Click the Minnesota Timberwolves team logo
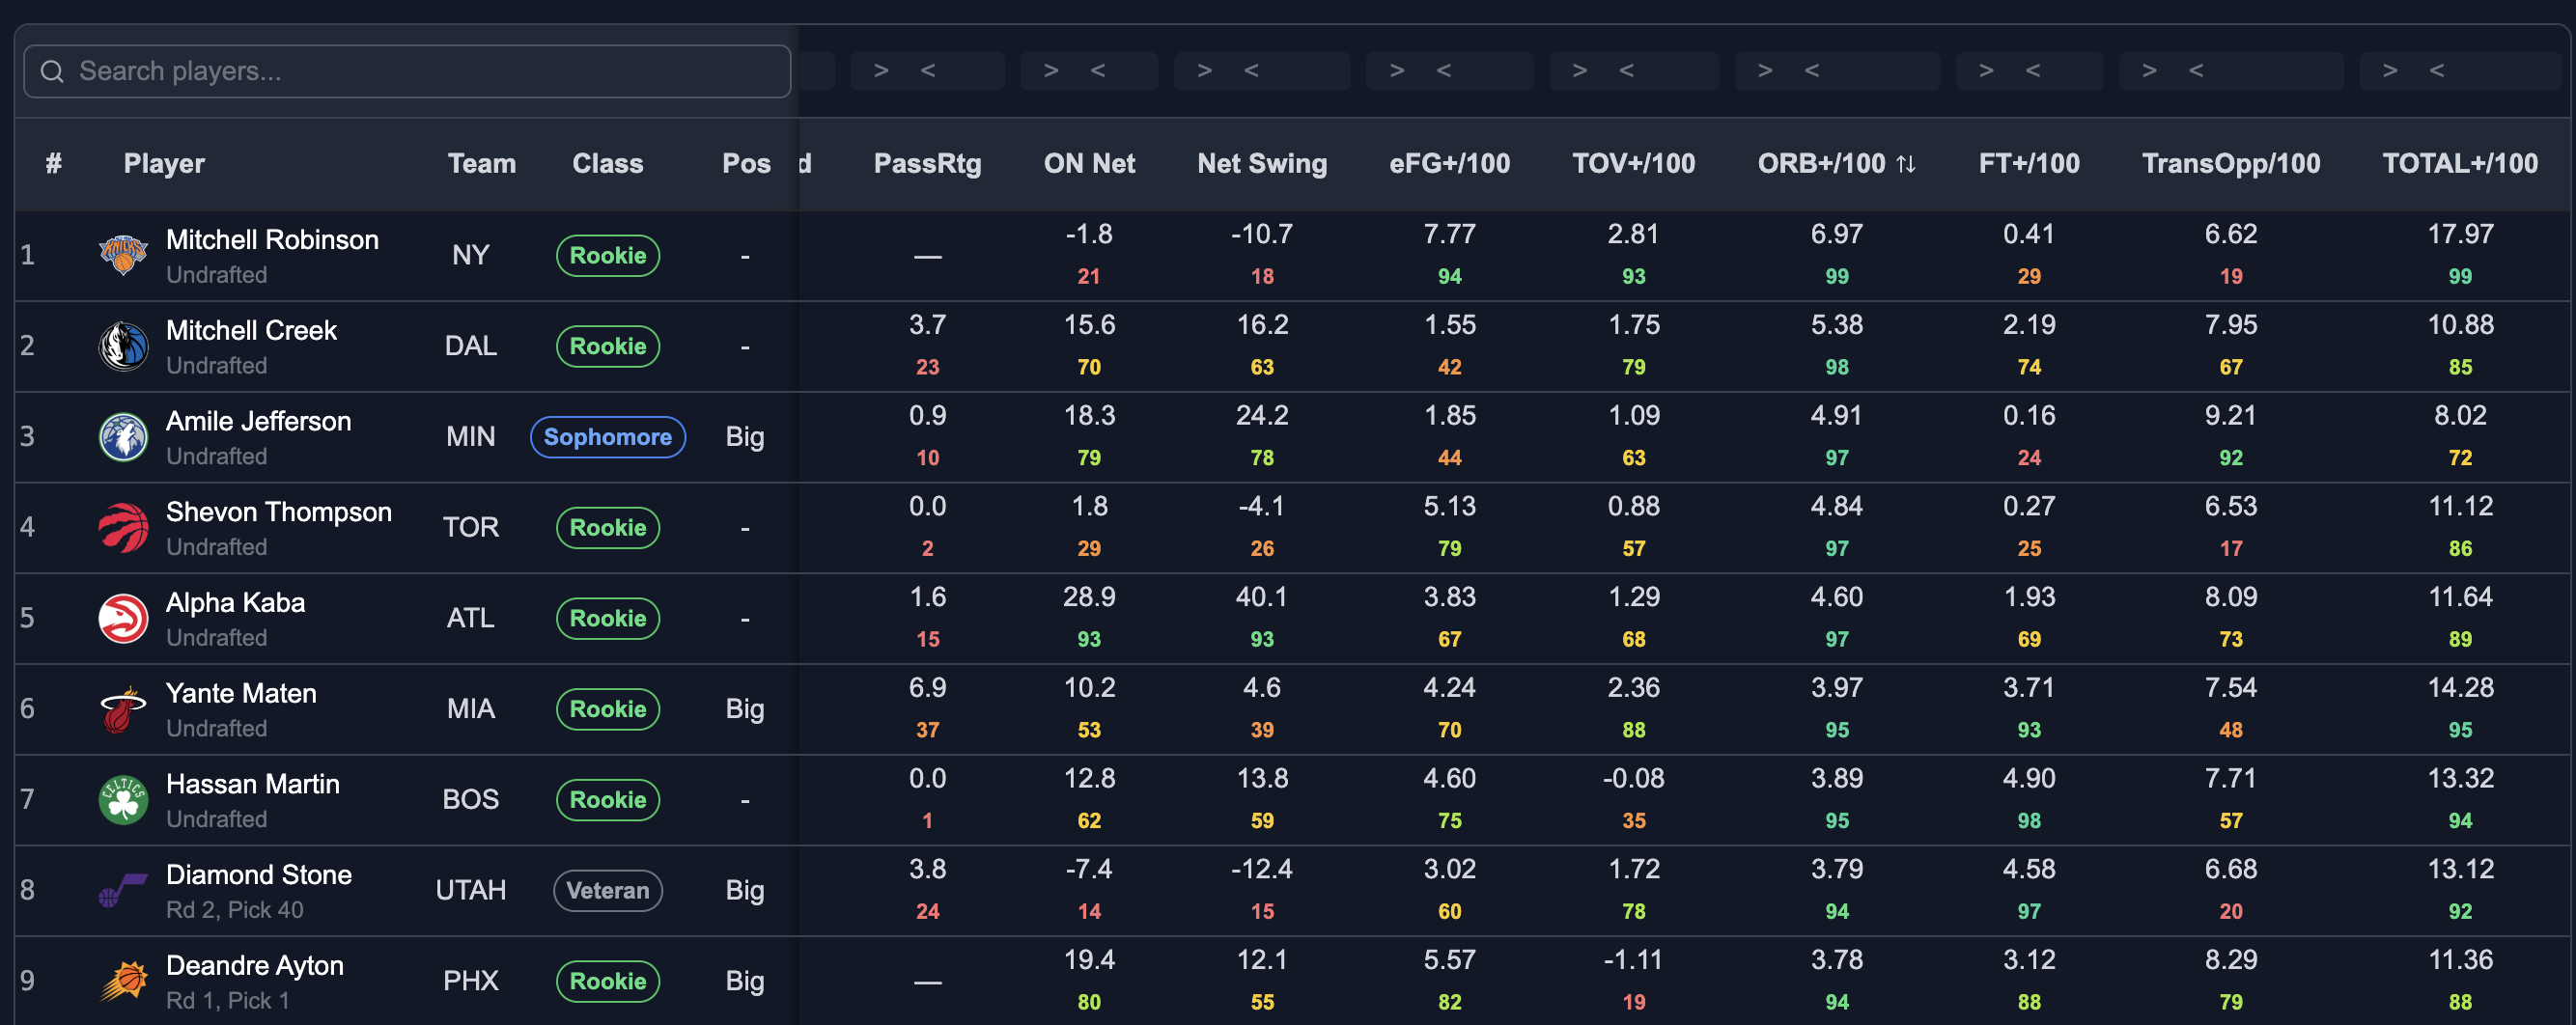This screenshot has height=1025, width=2576. tap(123, 437)
